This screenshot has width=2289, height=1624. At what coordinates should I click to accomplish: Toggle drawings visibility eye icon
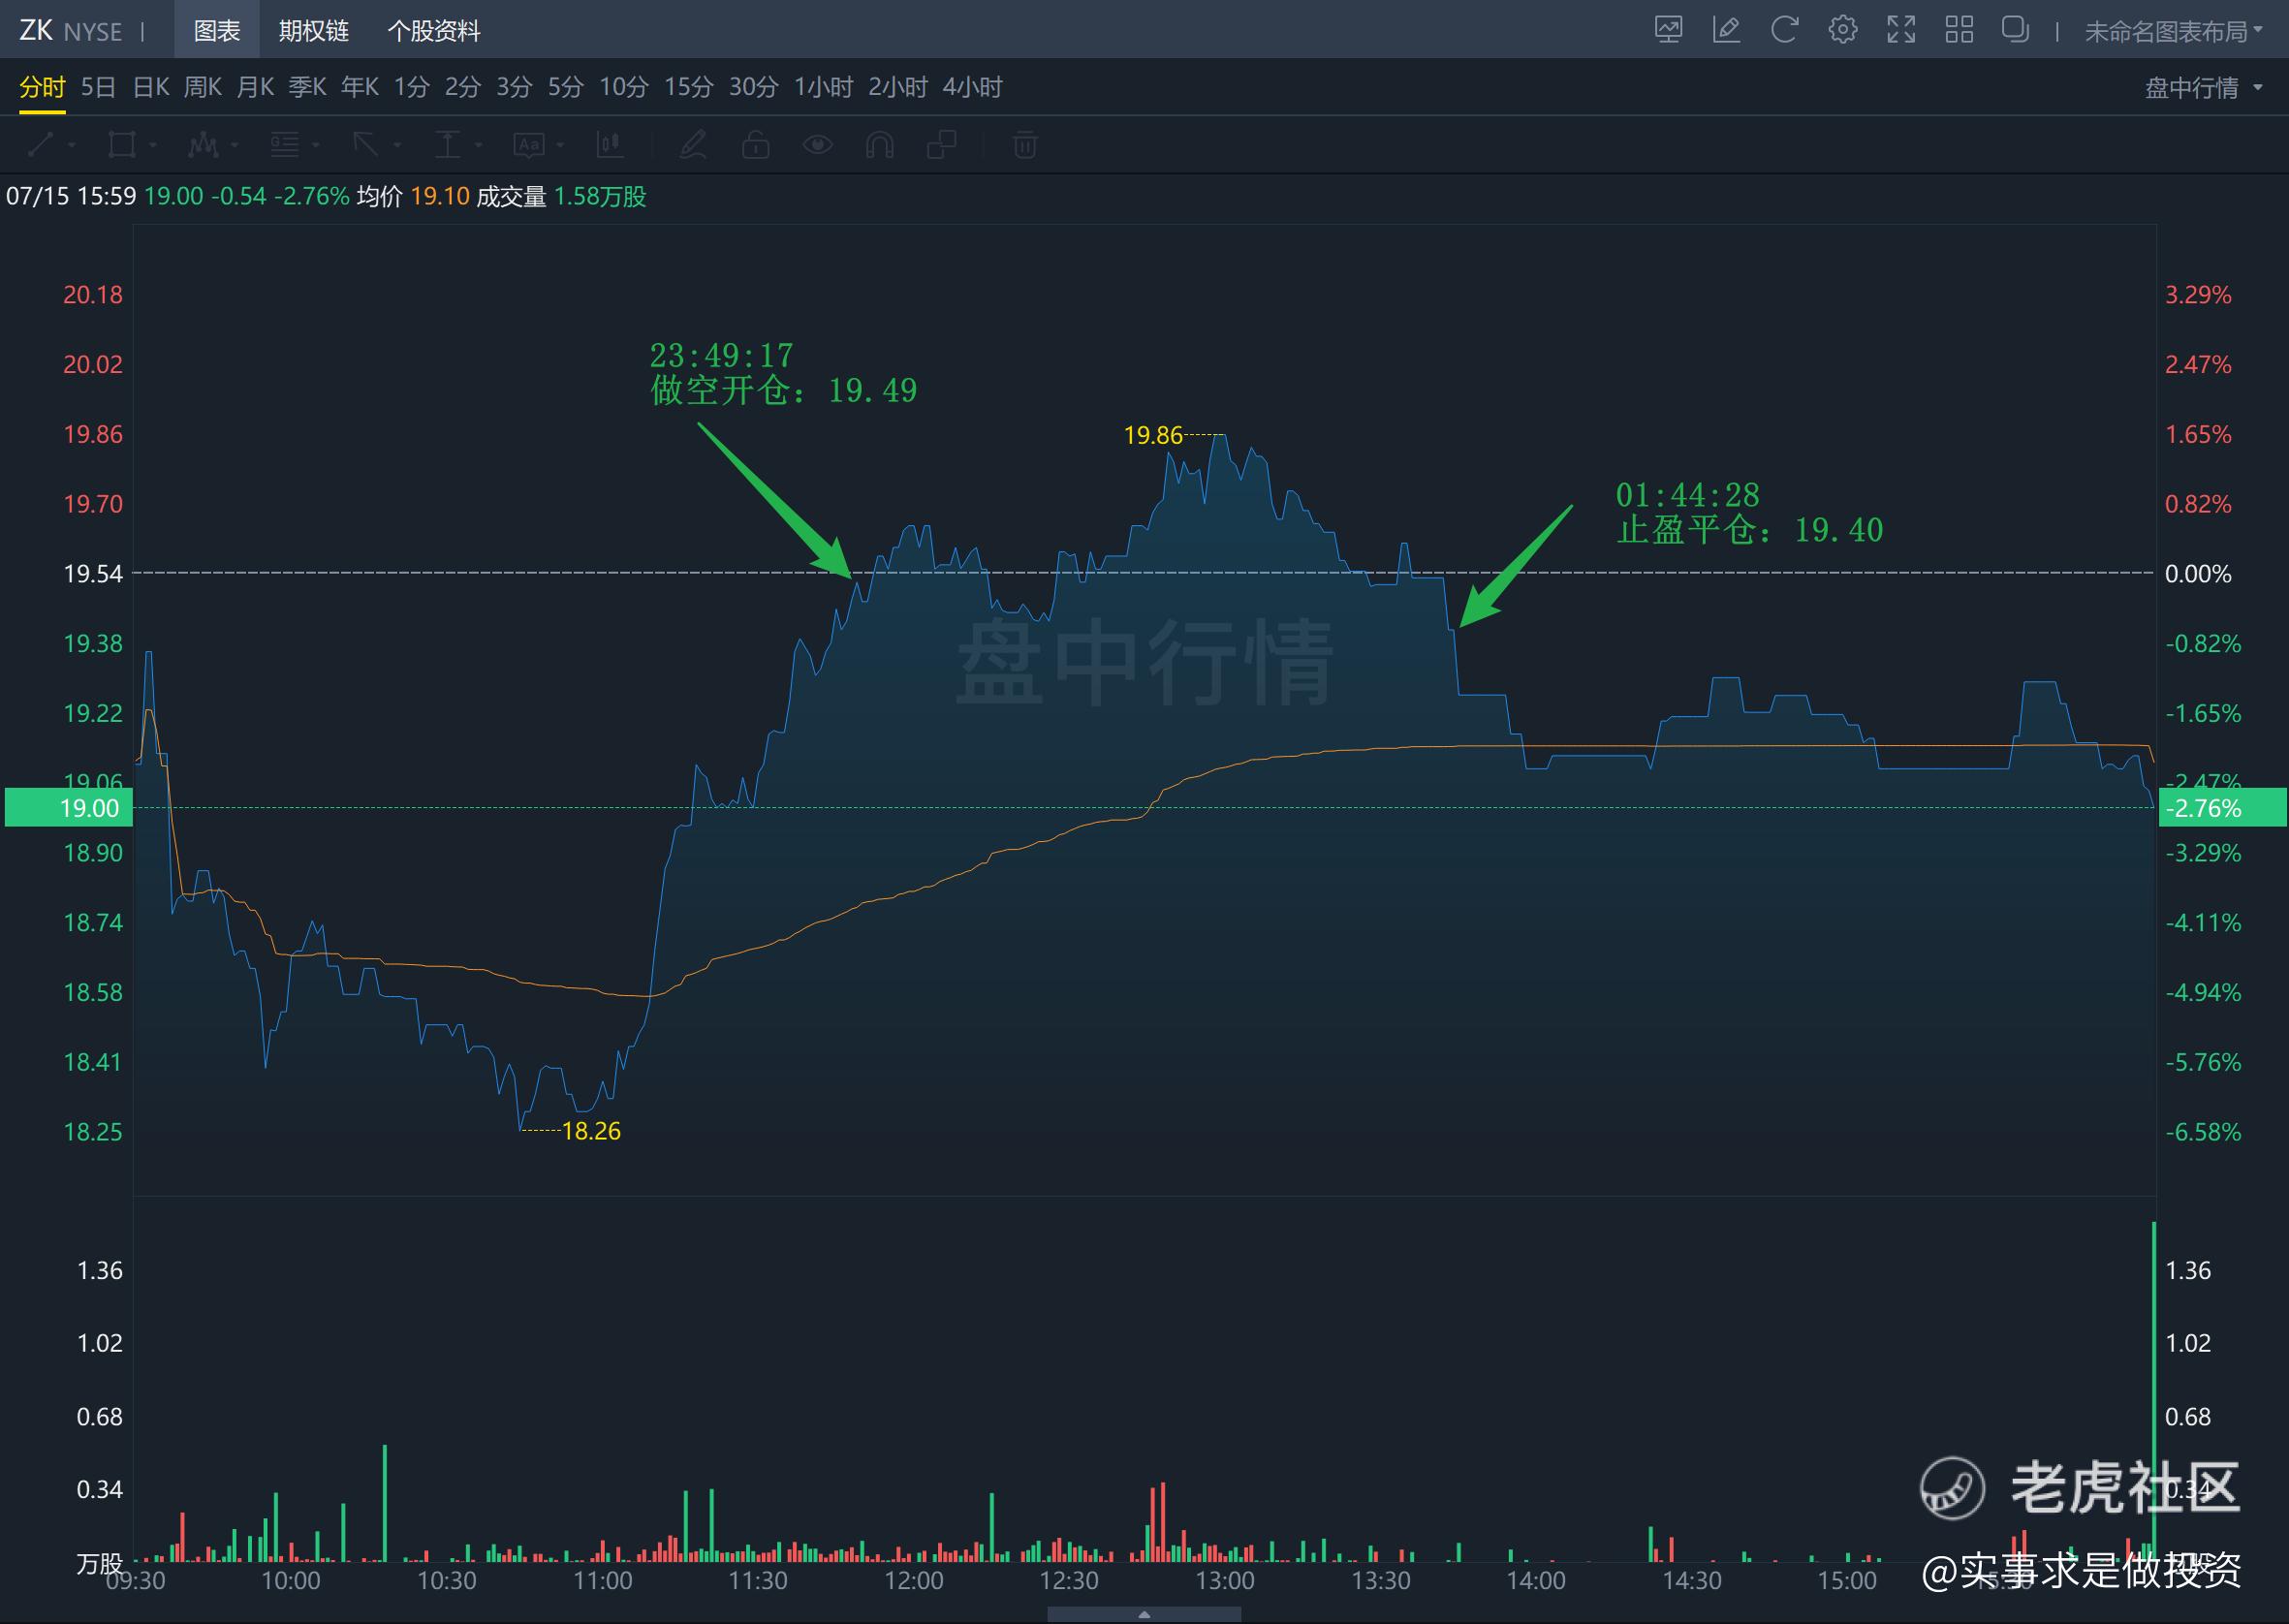(x=817, y=146)
